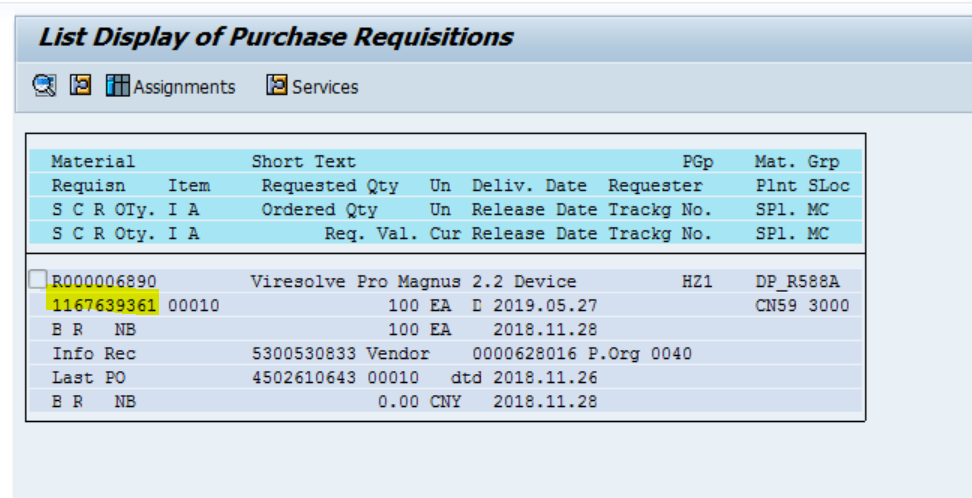The width and height of the screenshot is (972, 498).
Task: Click the Material column header
Action: pos(93,162)
